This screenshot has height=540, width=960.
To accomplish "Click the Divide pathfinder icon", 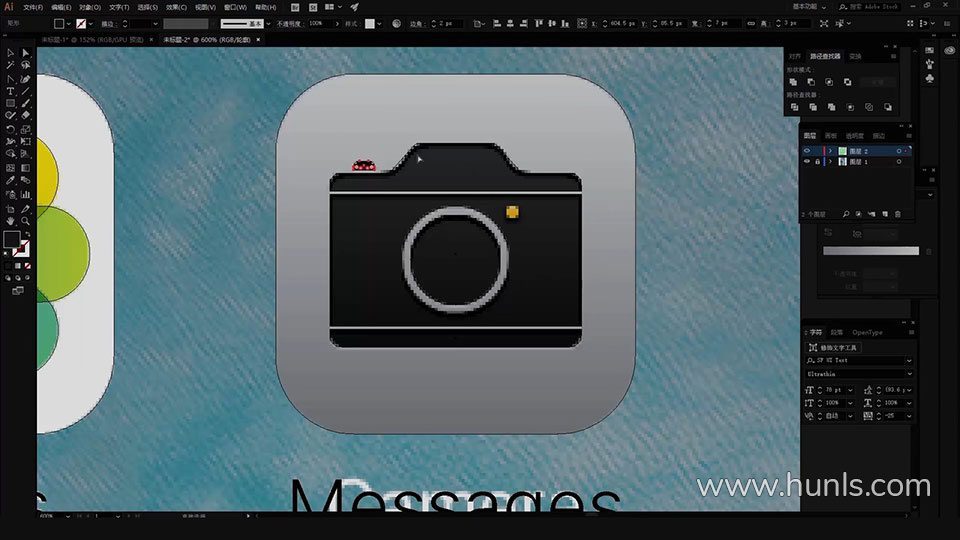I will 794,107.
